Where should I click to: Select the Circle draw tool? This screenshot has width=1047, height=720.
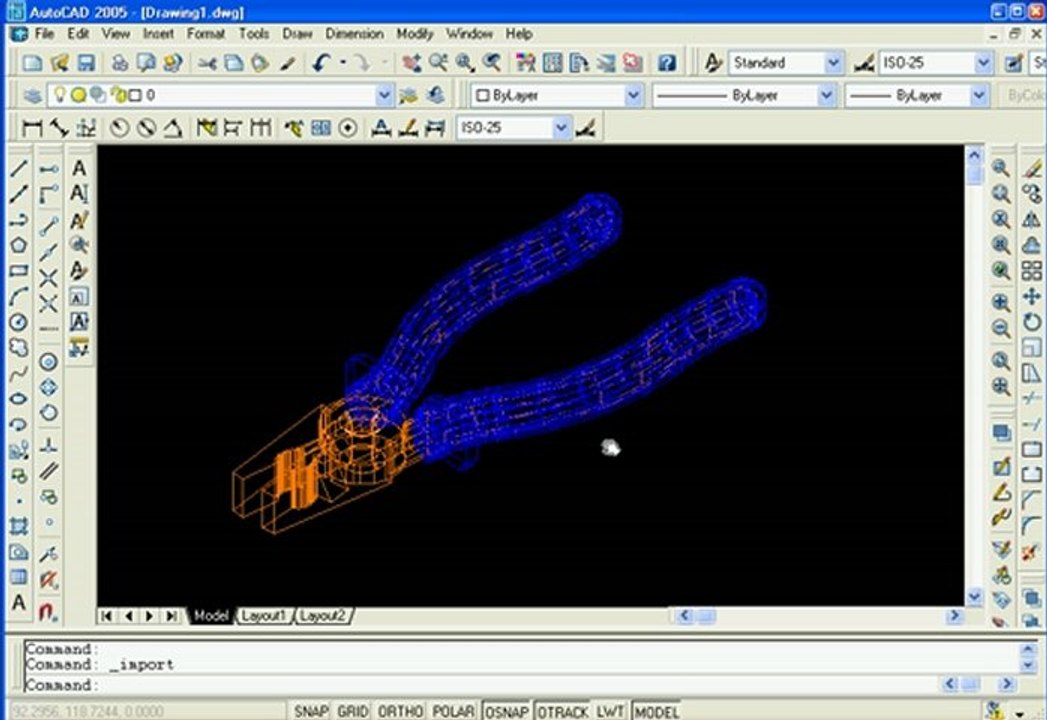coord(19,322)
